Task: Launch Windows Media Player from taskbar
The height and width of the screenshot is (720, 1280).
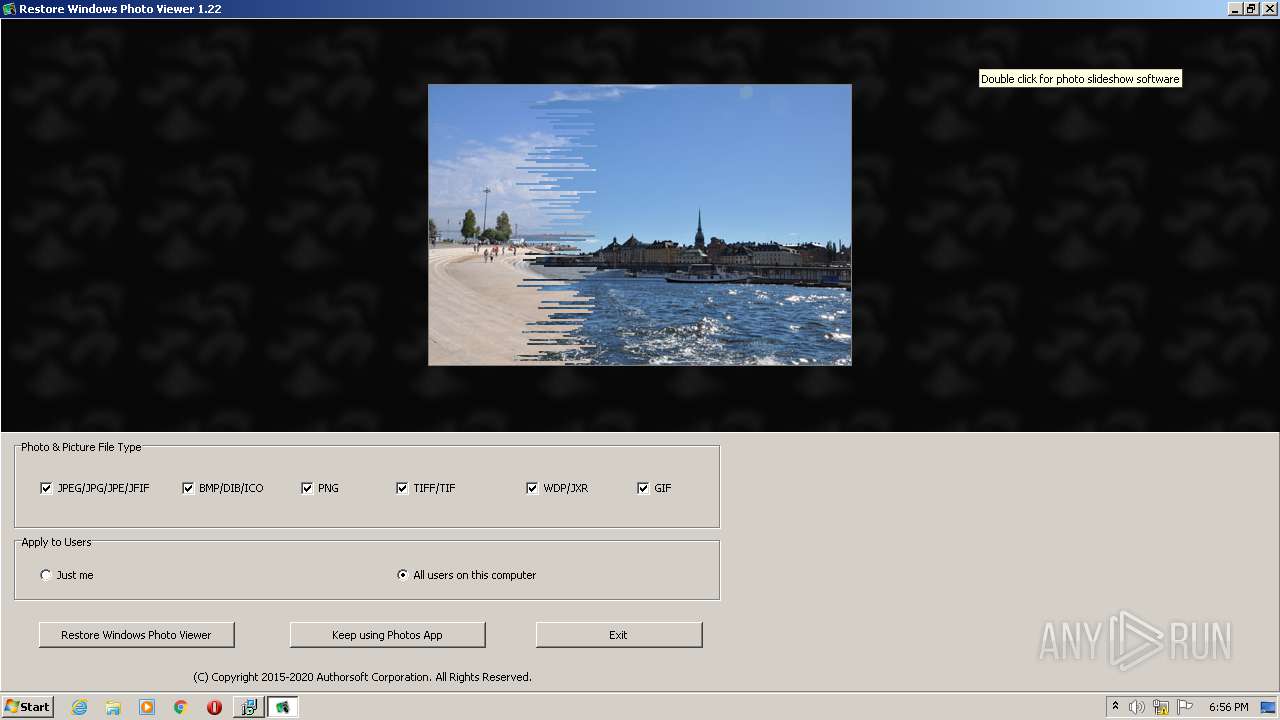Action: click(147, 707)
